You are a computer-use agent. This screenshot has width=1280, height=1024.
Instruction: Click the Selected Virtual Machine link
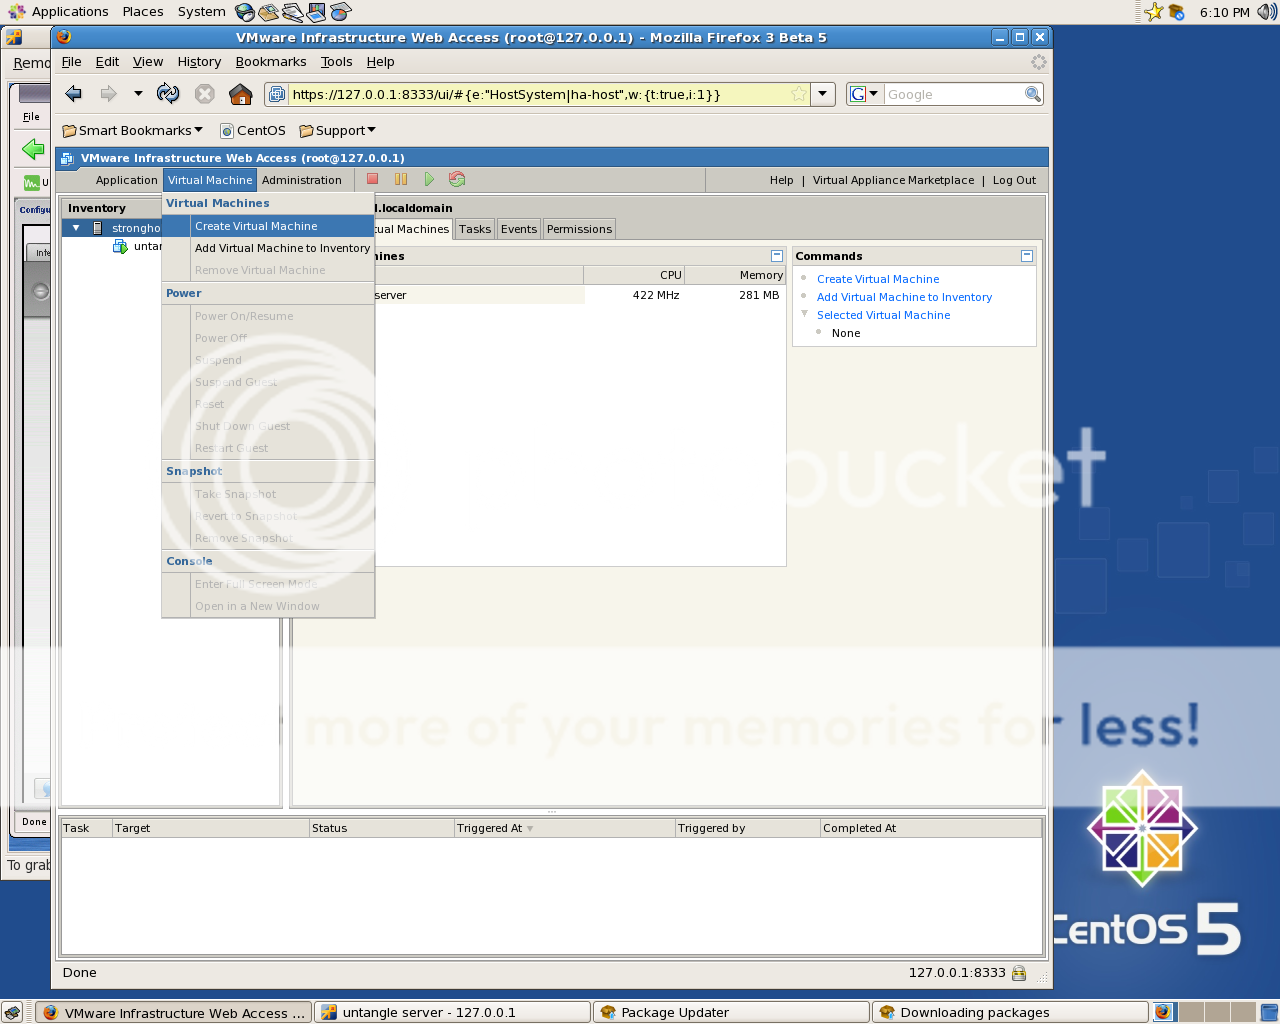click(x=884, y=315)
